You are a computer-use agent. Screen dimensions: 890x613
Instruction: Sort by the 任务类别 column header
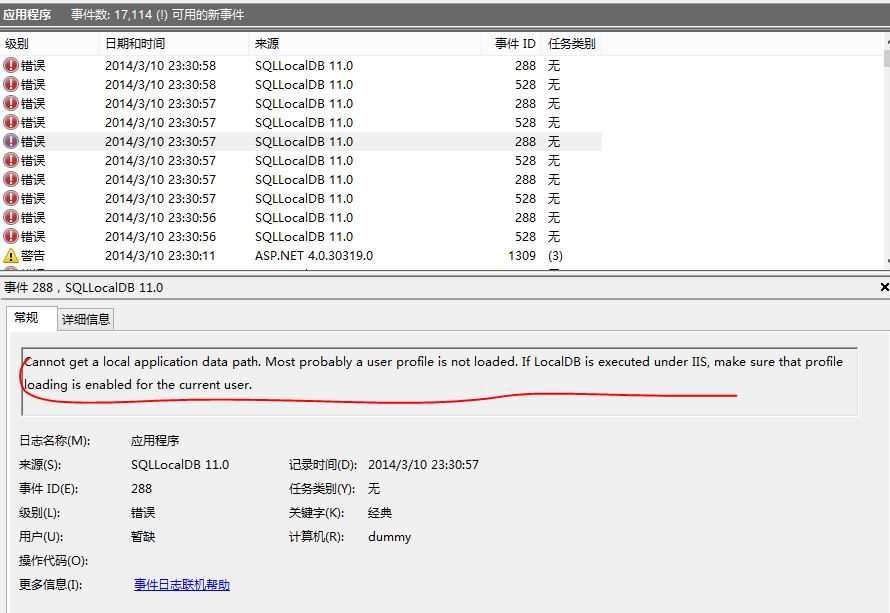[570, 43]
